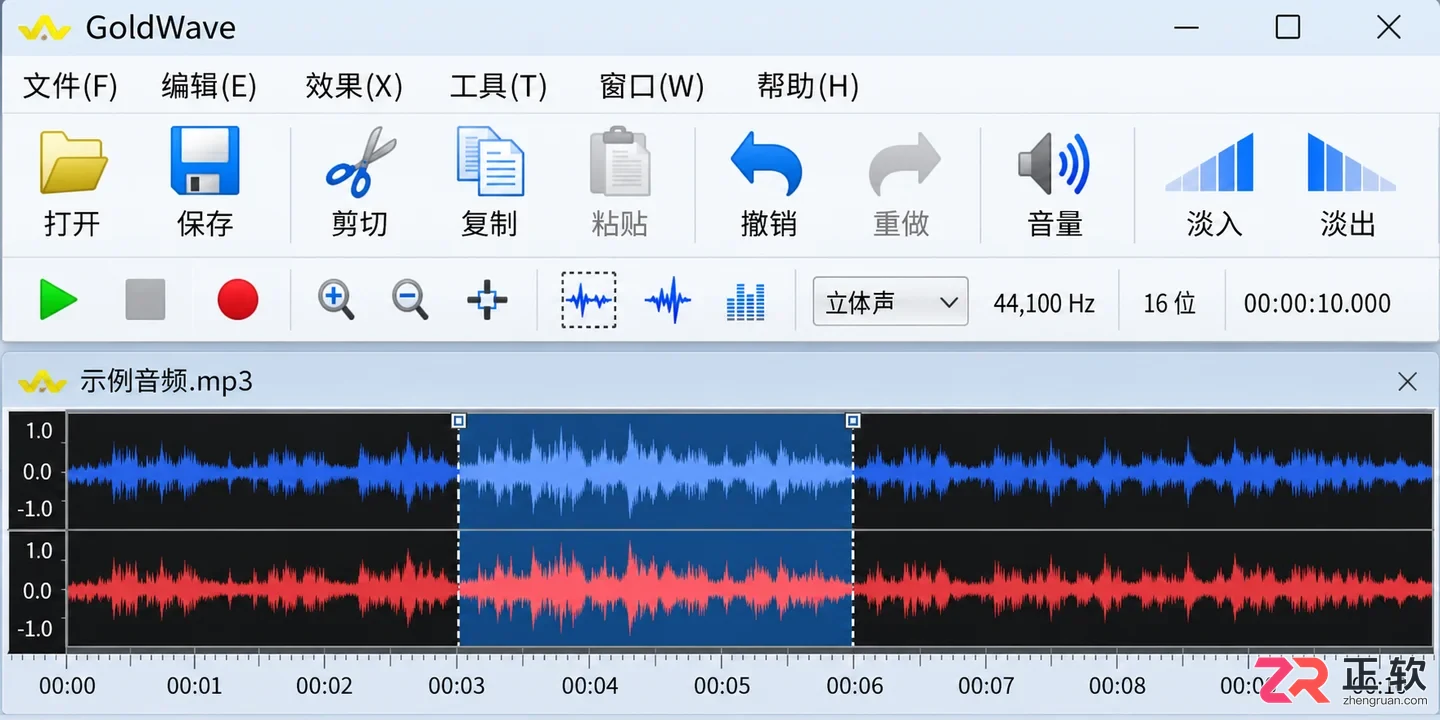This screenshot has width=1440, height=720.
Task: Open the 帮助(H) menu
Action: click(x=808, y=87)
